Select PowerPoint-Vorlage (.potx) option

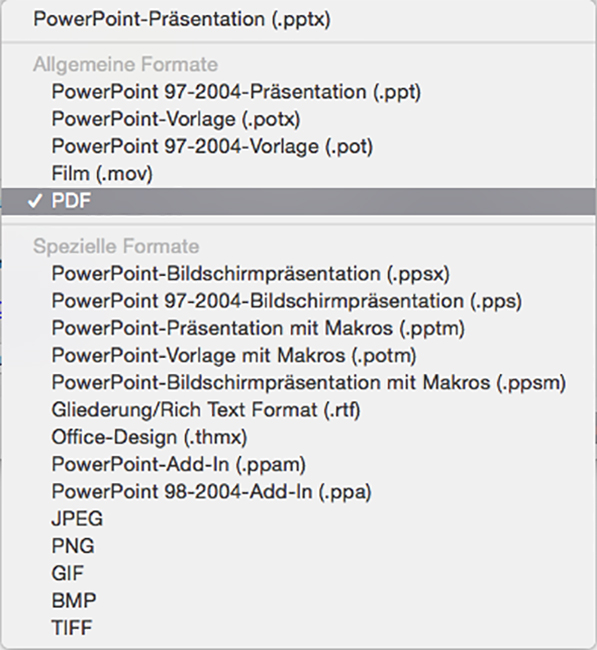click(x=298, y=119)
